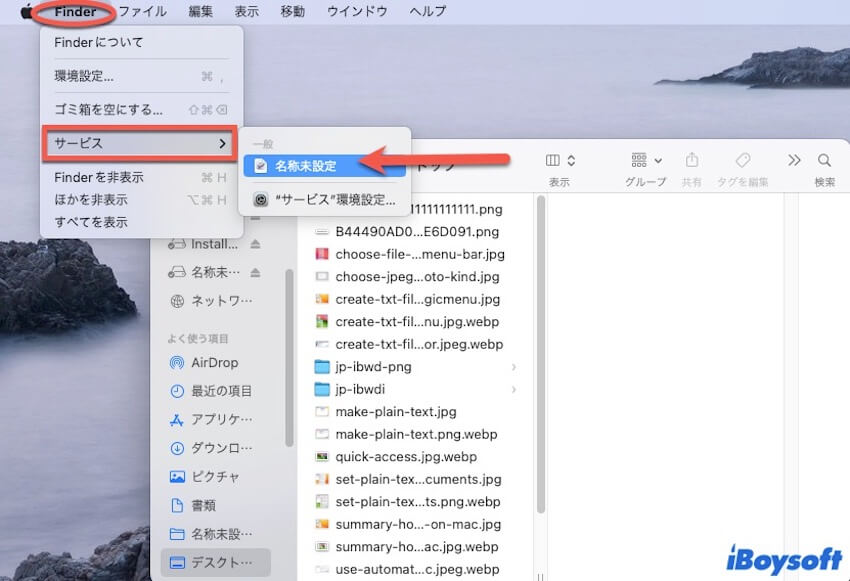850x581 pixels.
Task: Open the グループ grouping dropdown
Action: [x=647, y=161]
